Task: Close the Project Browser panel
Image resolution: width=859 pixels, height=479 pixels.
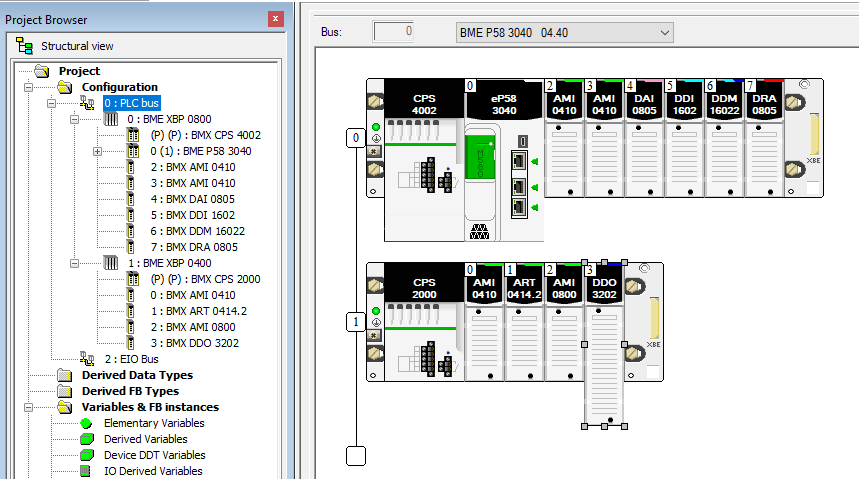Action: pos(275,19)
